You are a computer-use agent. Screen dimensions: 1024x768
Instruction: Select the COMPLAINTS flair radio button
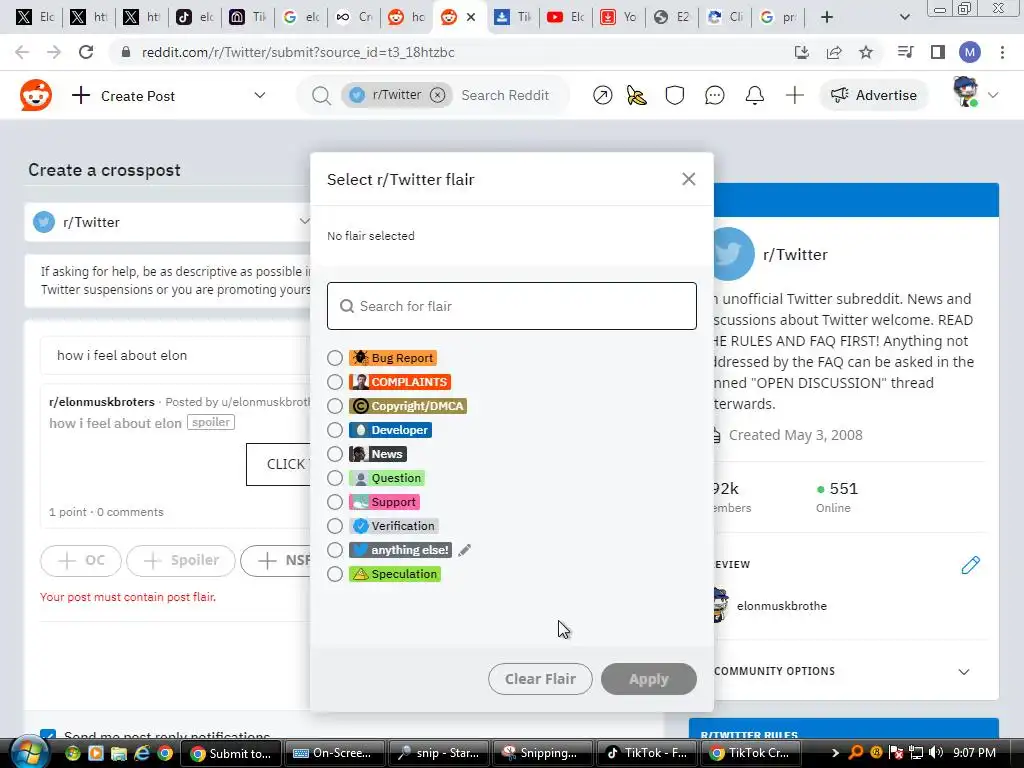point(334,382)
